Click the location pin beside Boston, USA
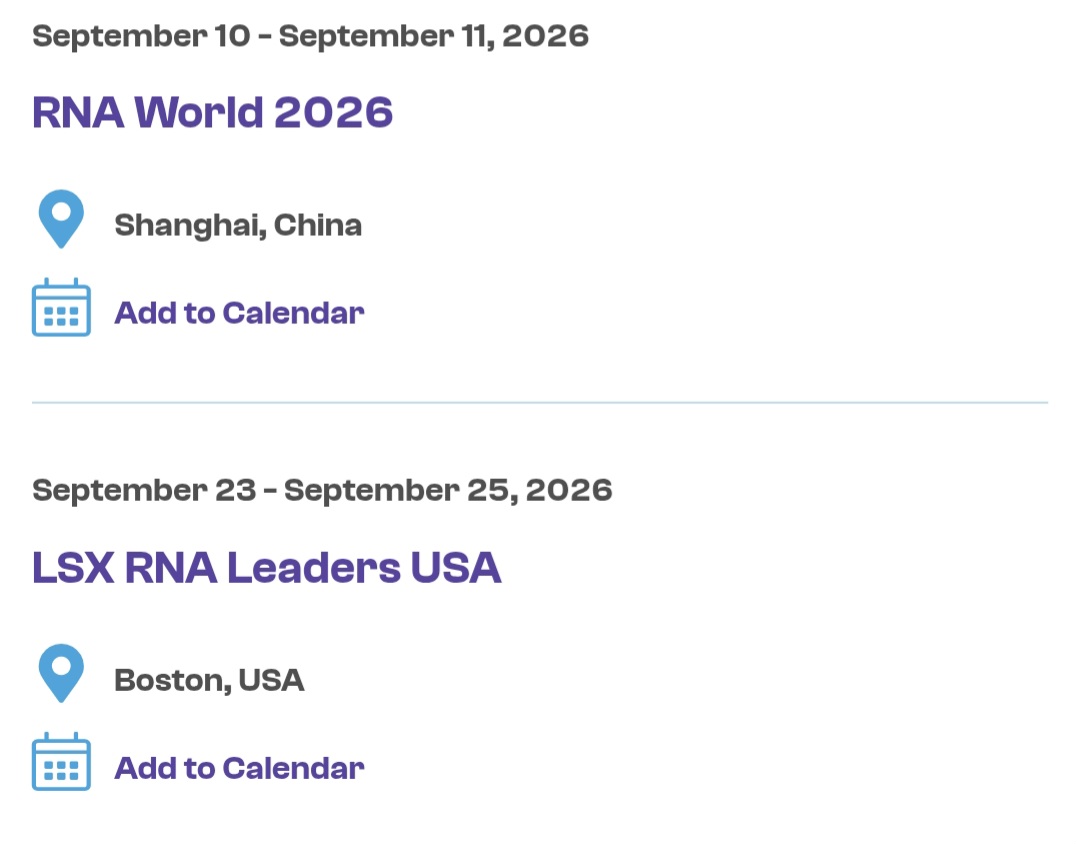1077x844 pixels. [61, 674]
